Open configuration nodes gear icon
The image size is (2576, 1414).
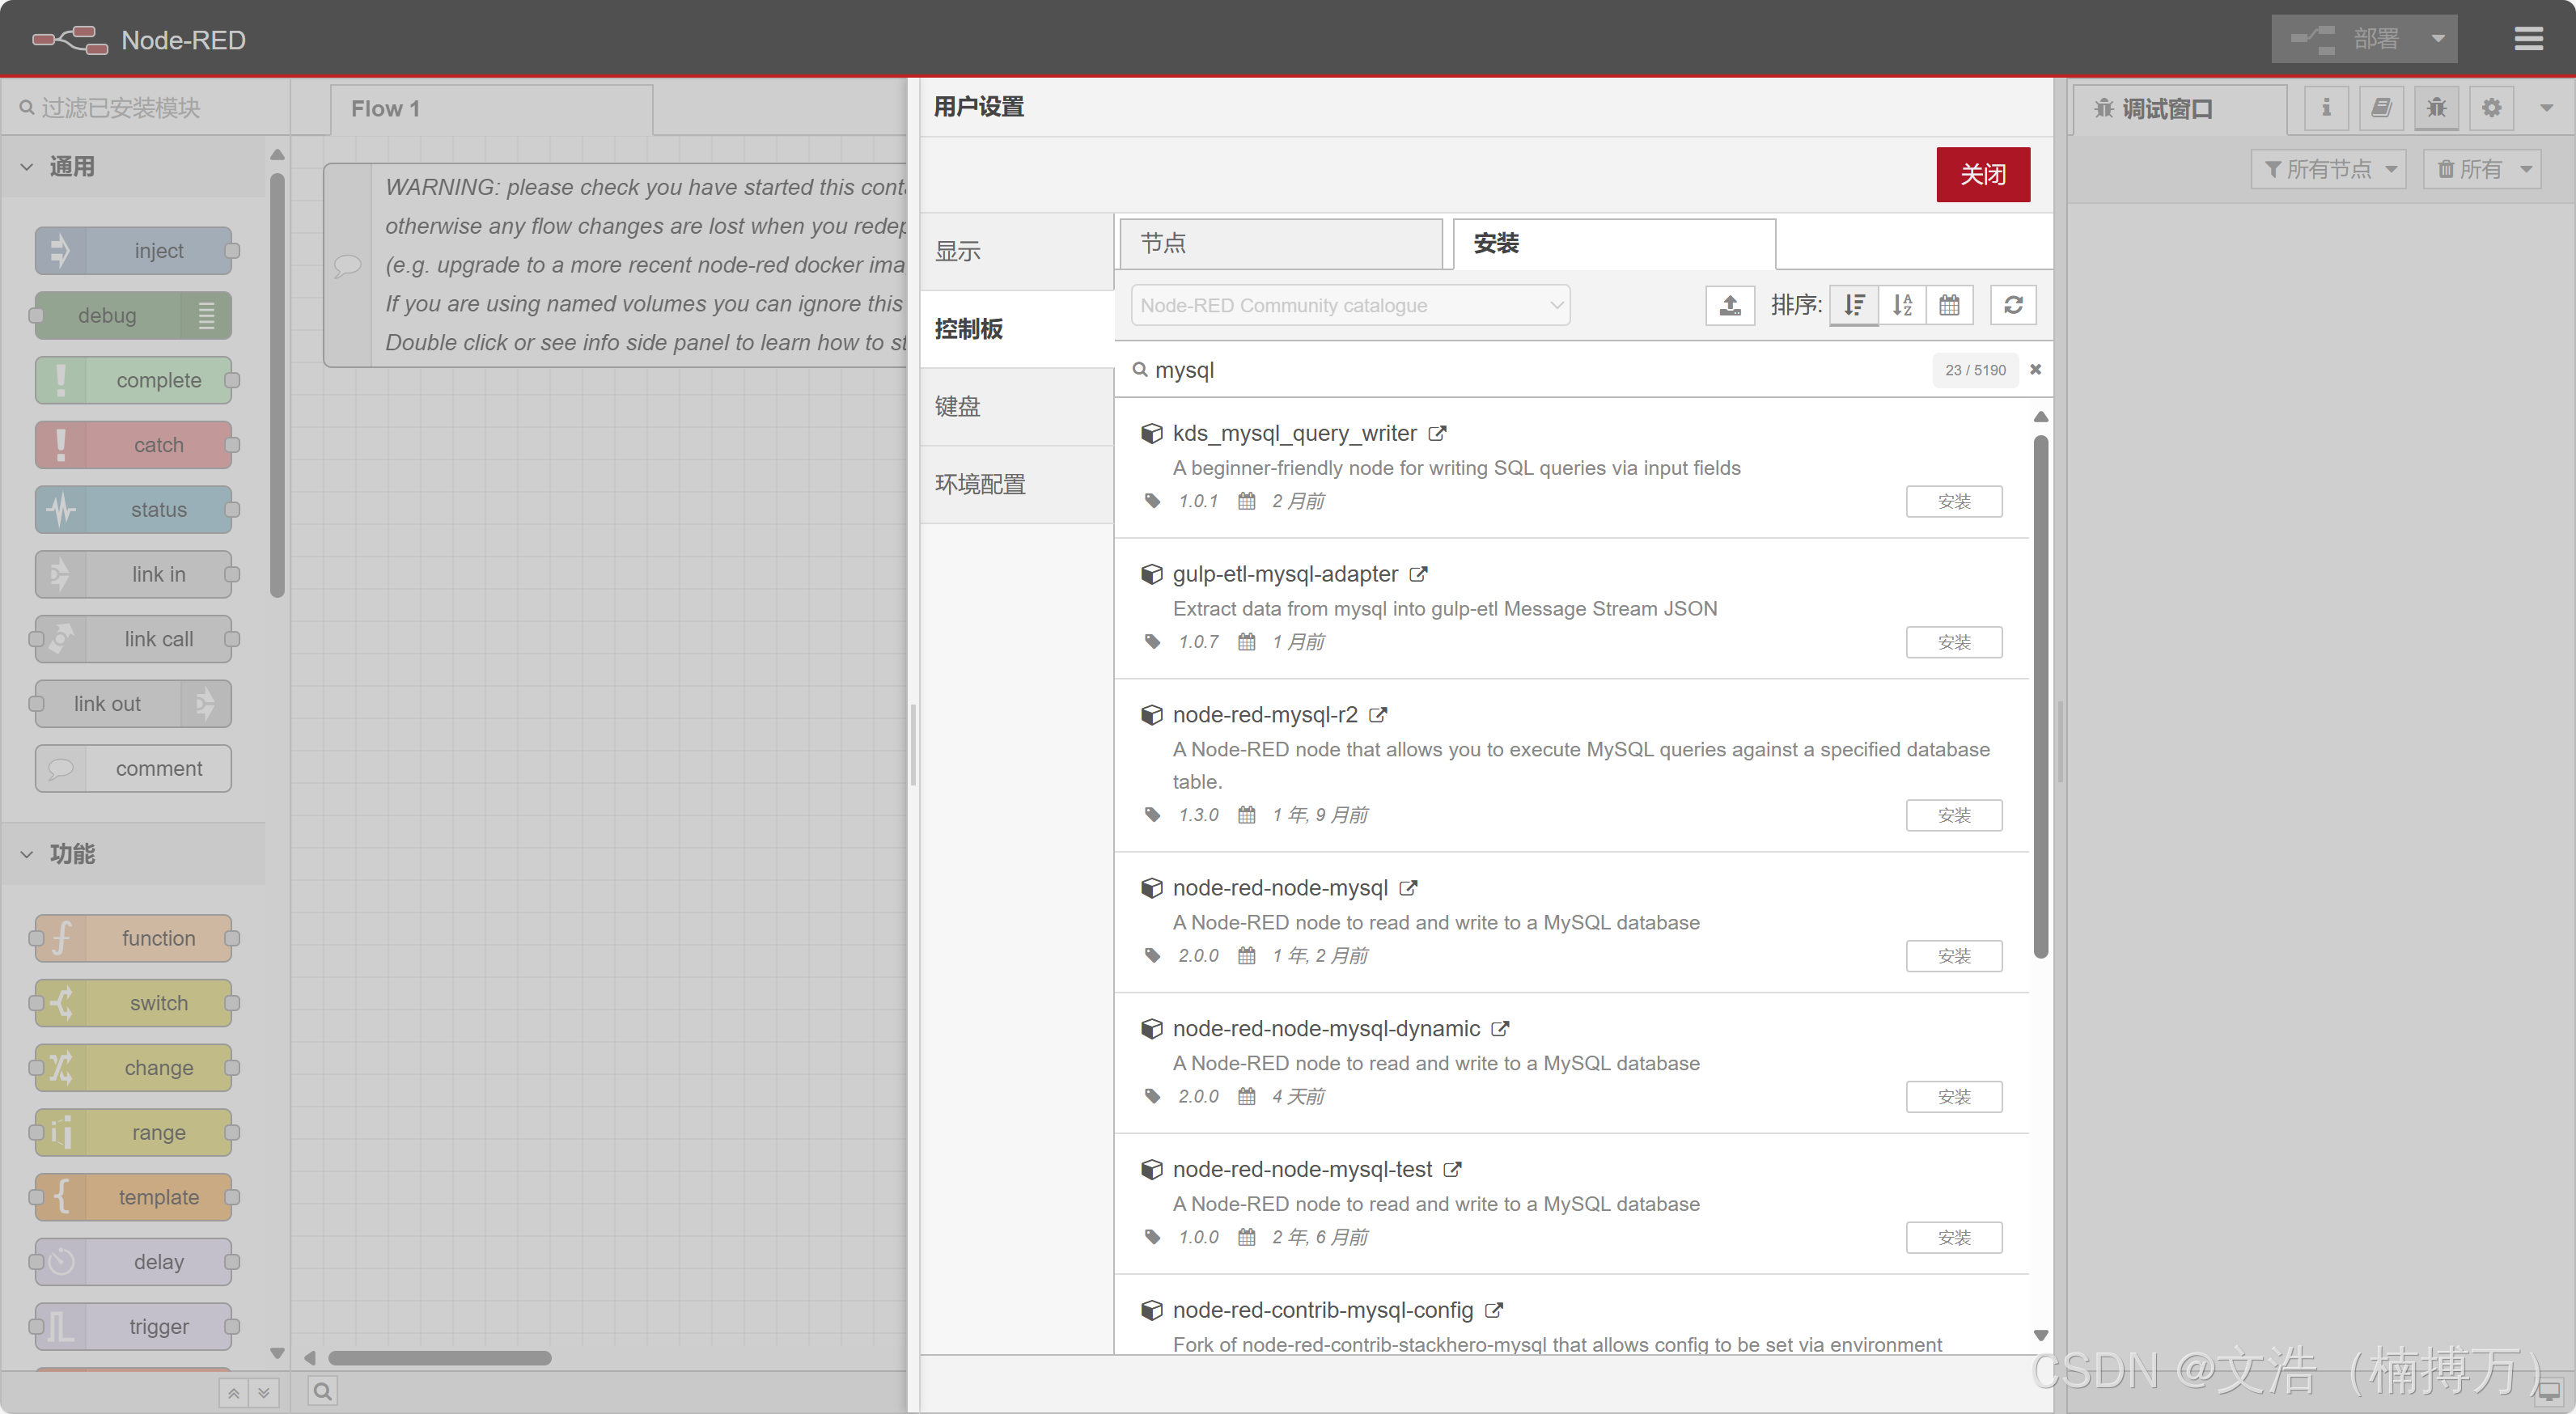point(2491,108)
